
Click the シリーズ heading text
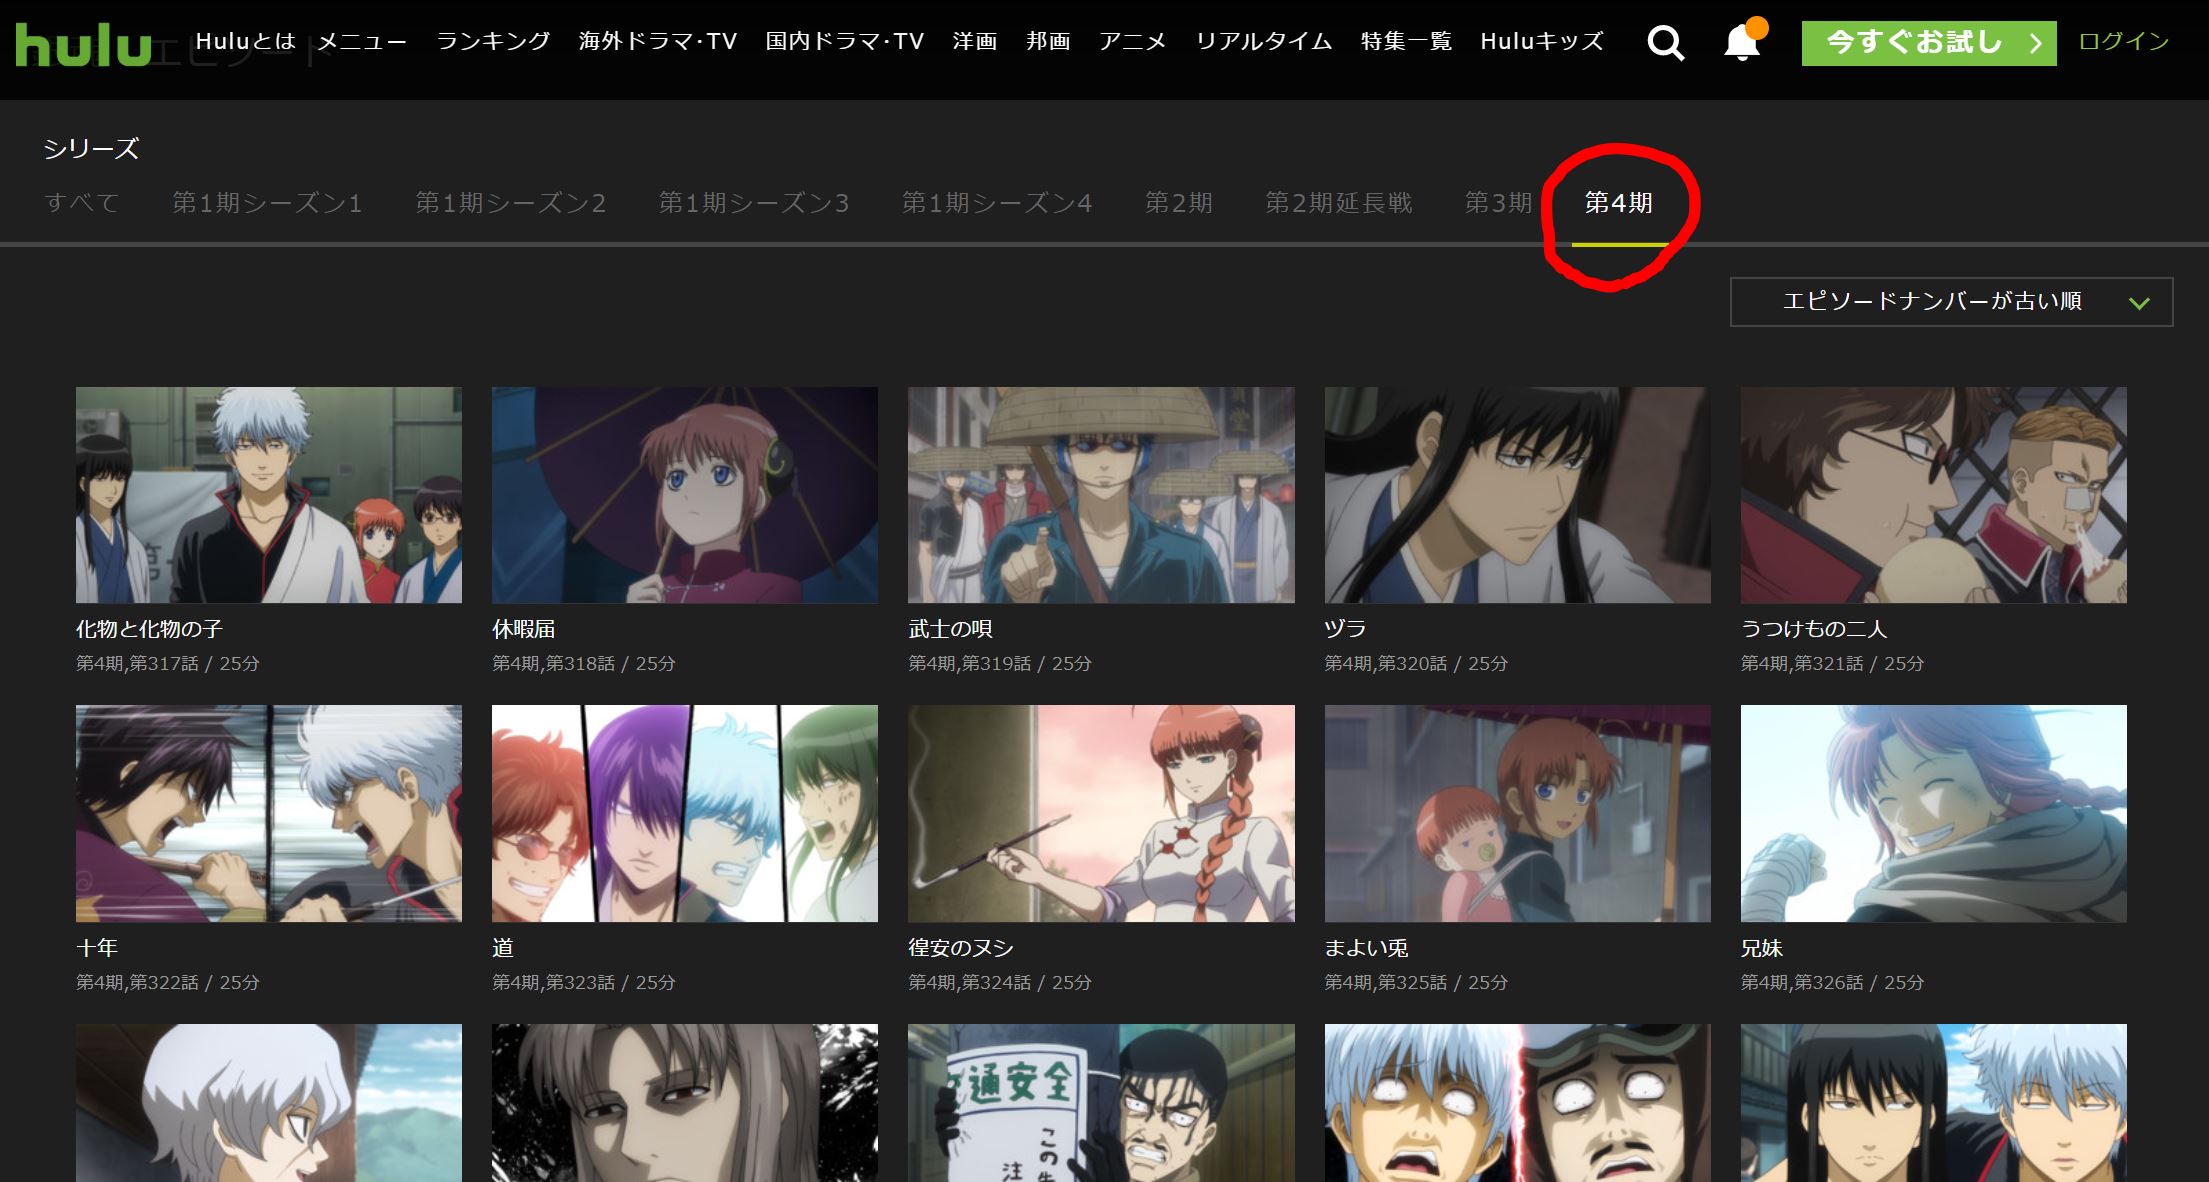tap(91, 149)
